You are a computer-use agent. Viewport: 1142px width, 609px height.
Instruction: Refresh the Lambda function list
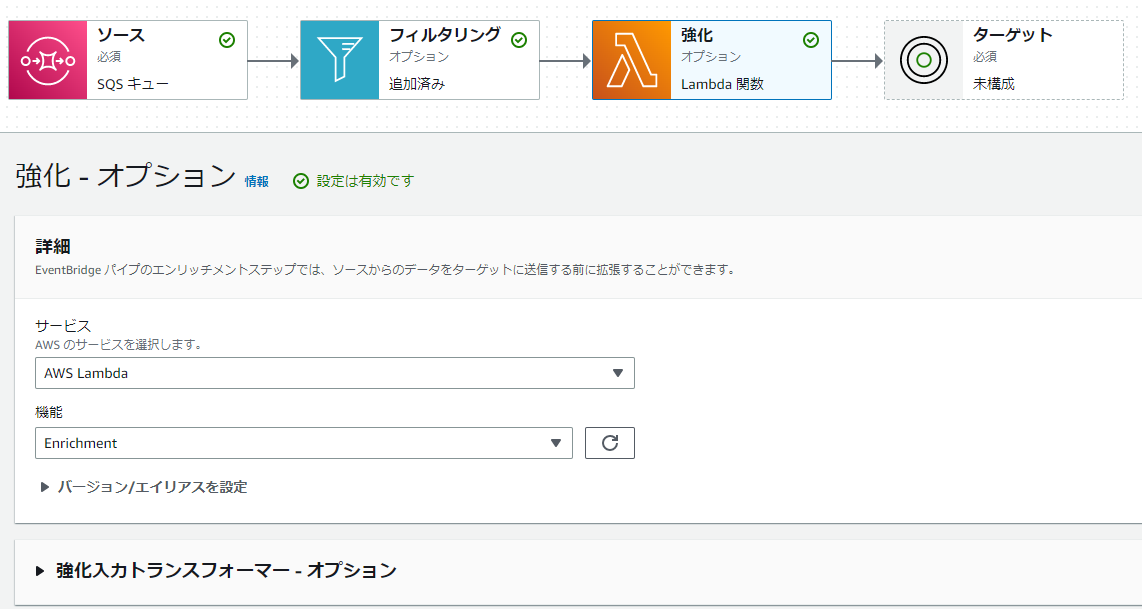coord(610,443)
